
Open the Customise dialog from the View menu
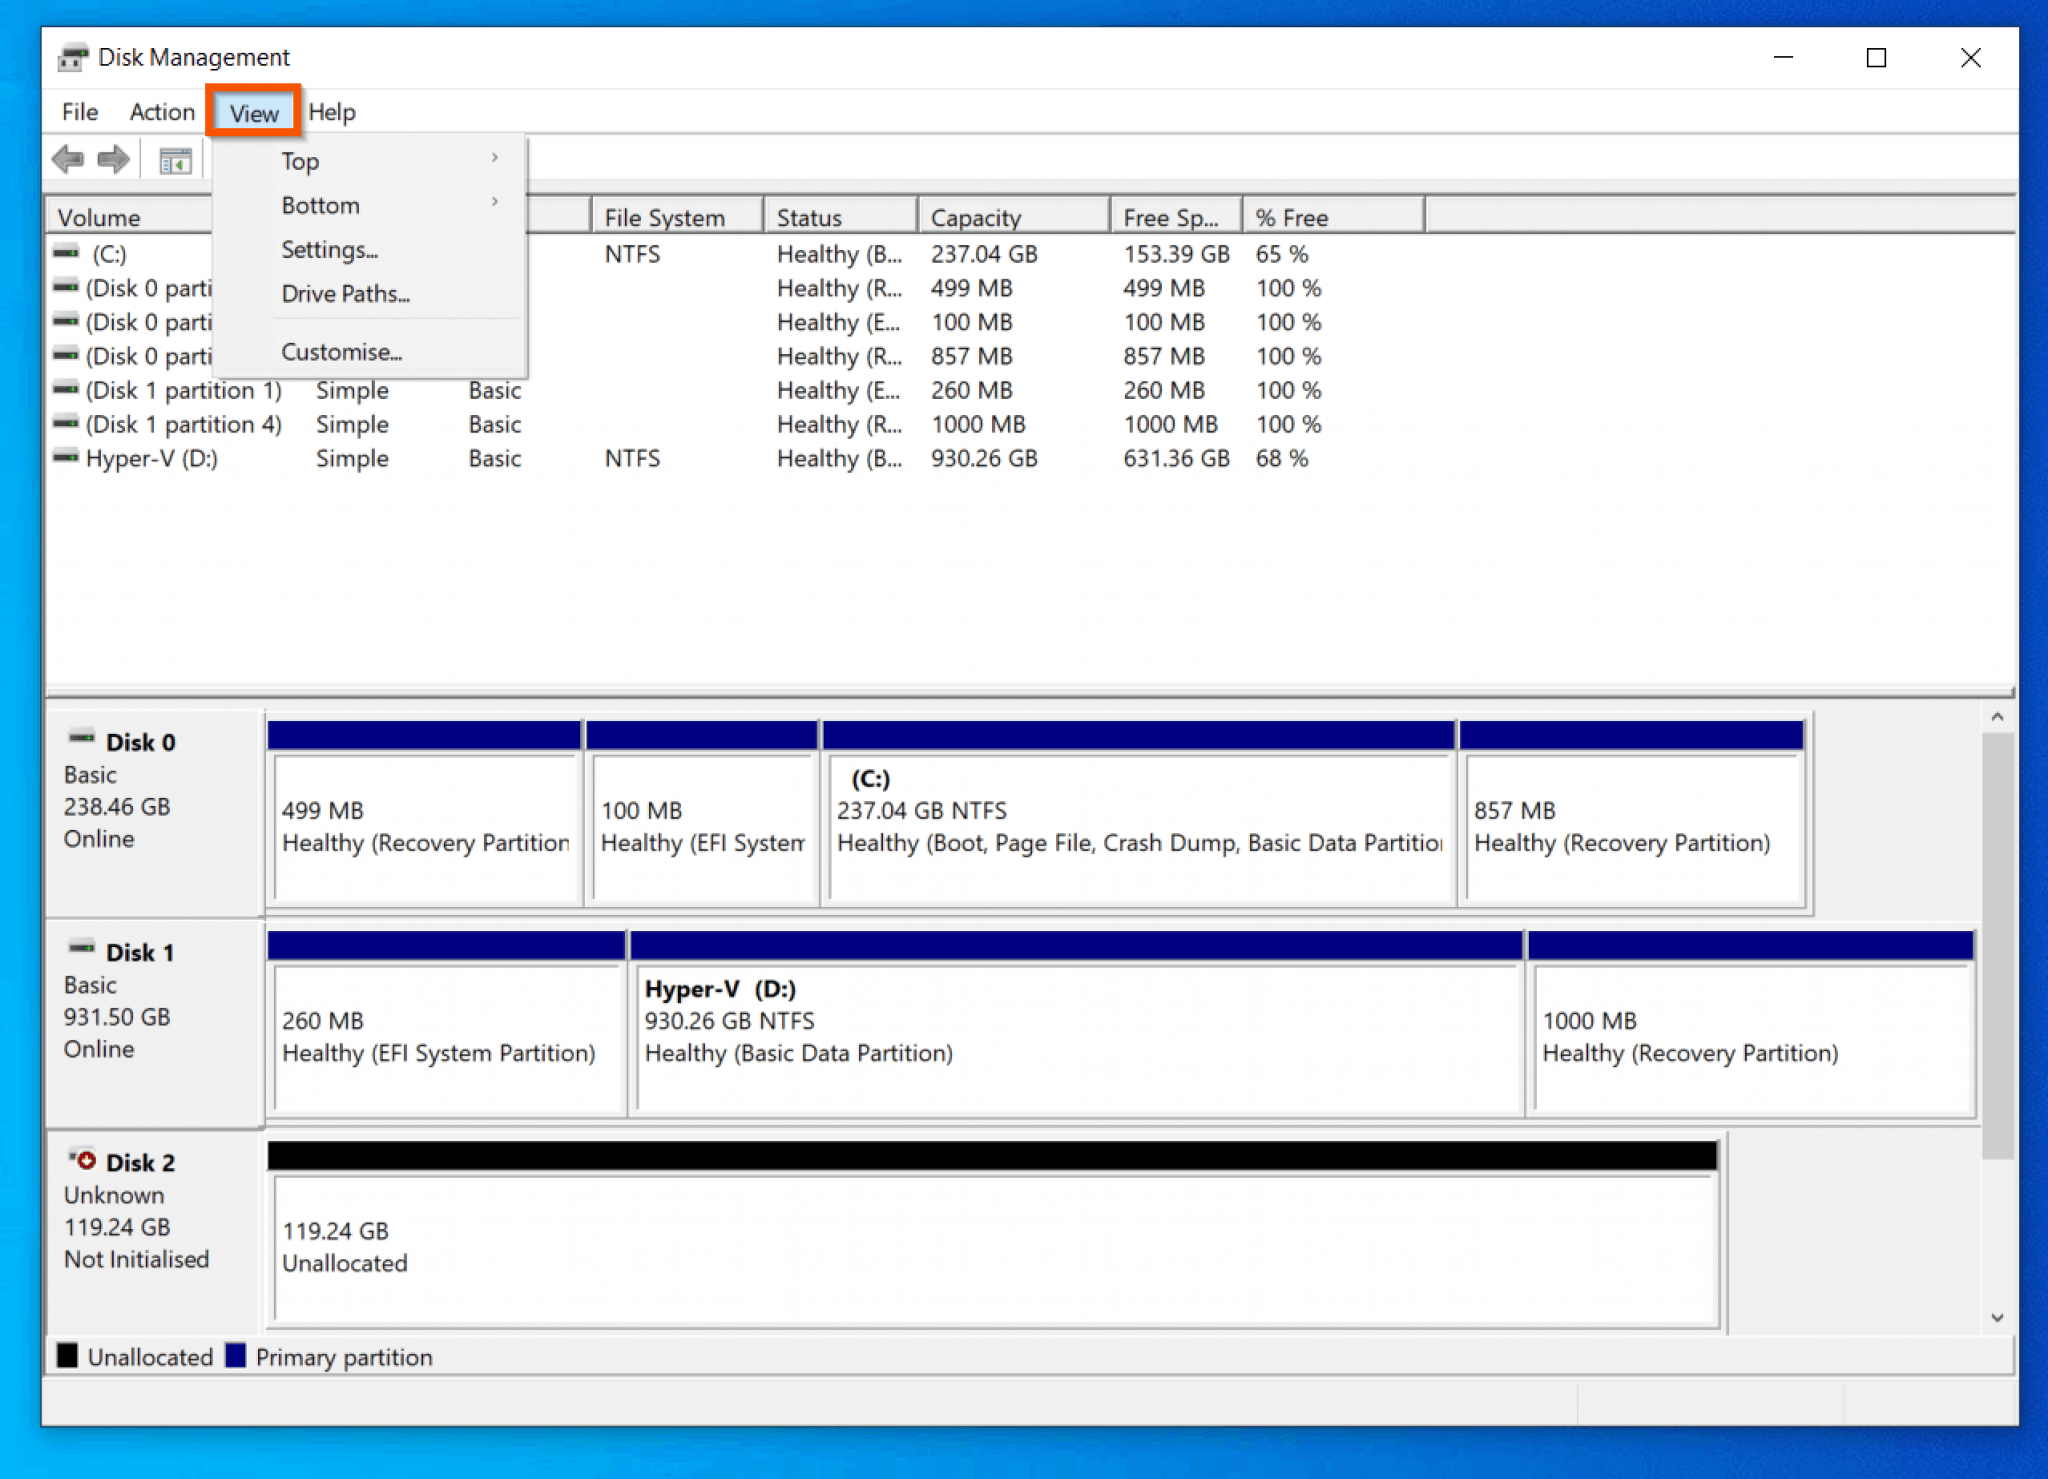[x=341, y=351]
